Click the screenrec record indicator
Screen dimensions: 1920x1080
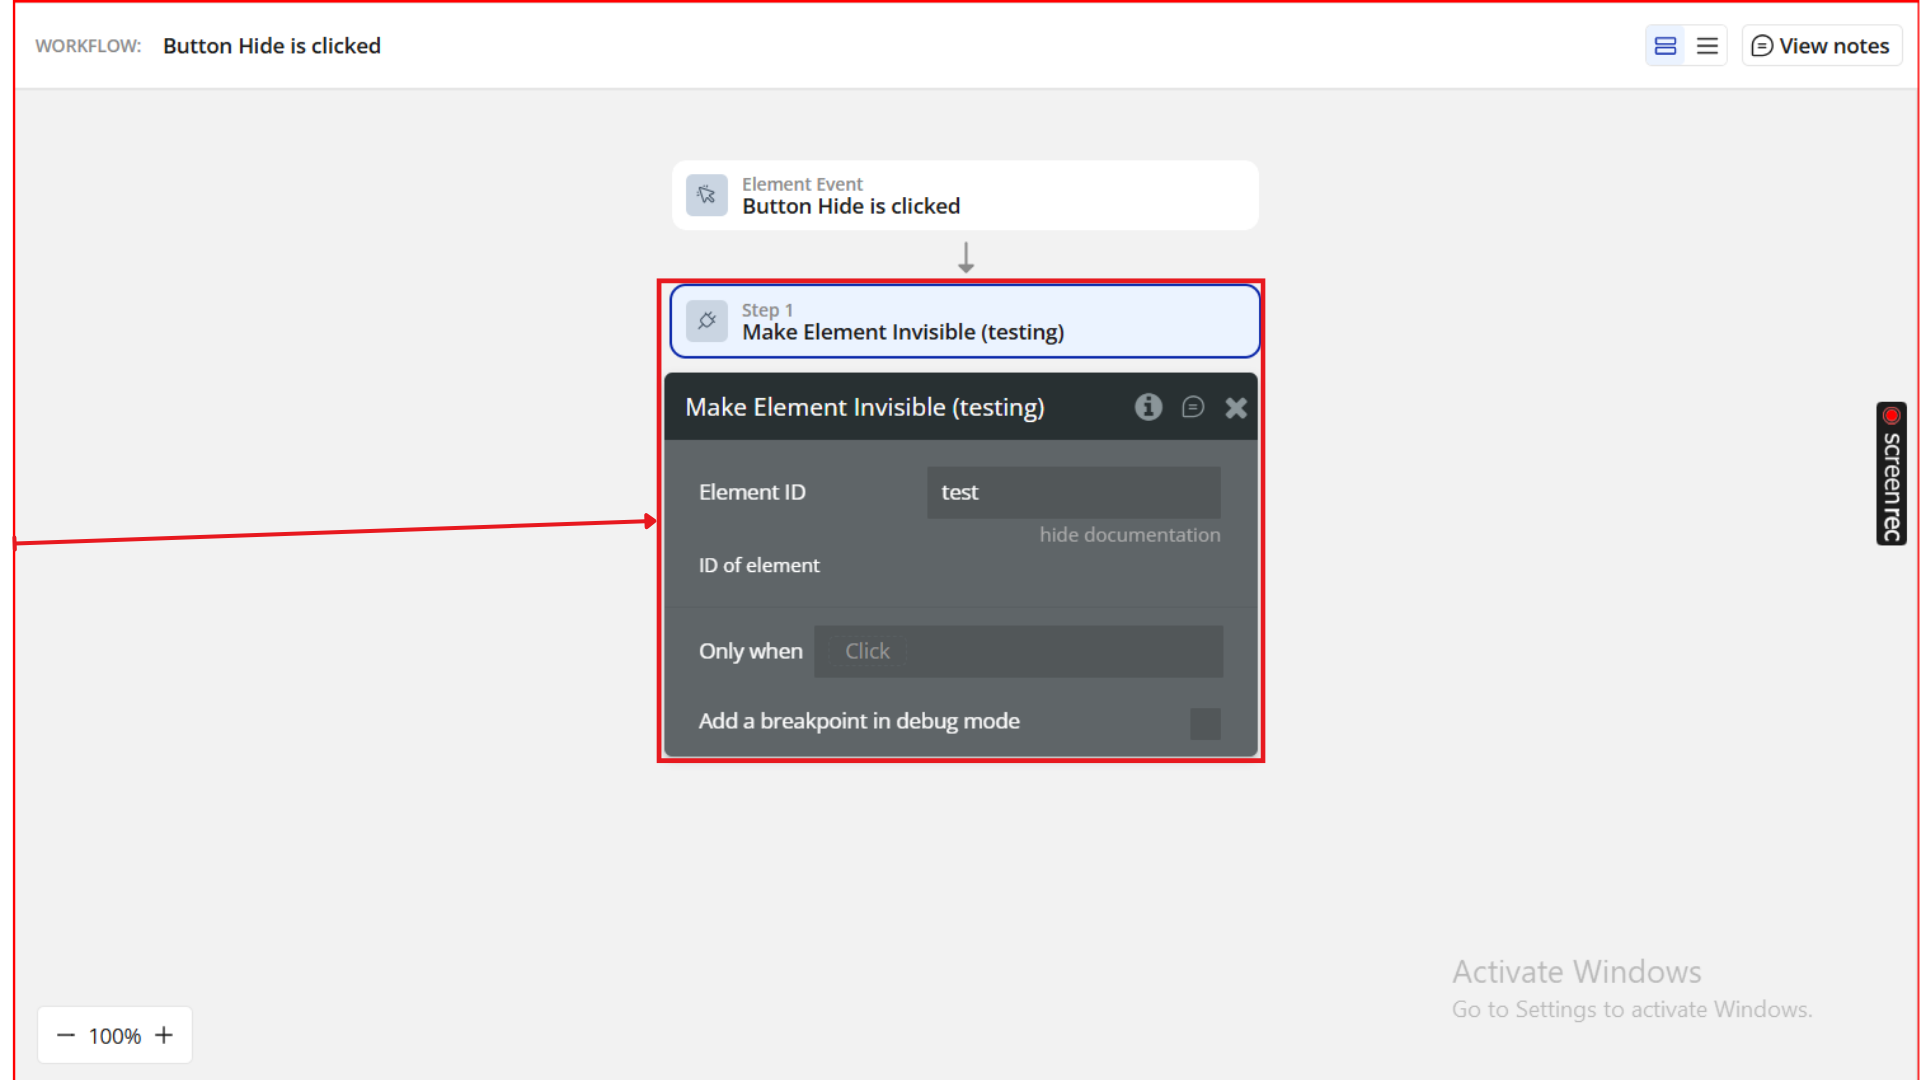tap(1891, 416)
